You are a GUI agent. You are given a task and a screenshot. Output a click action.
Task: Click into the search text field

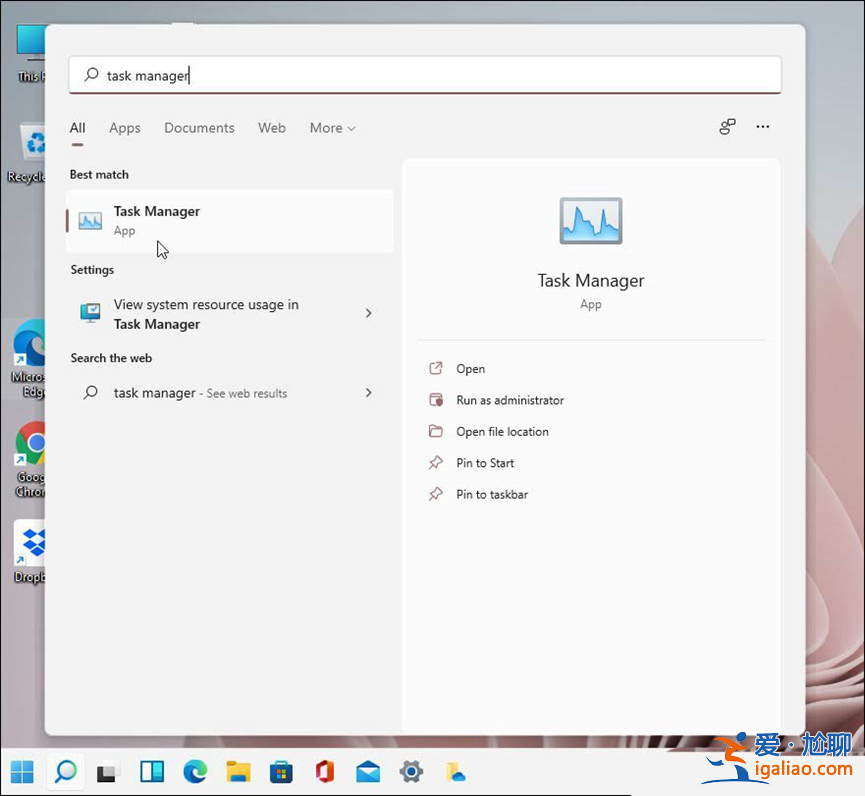(430, 75)
